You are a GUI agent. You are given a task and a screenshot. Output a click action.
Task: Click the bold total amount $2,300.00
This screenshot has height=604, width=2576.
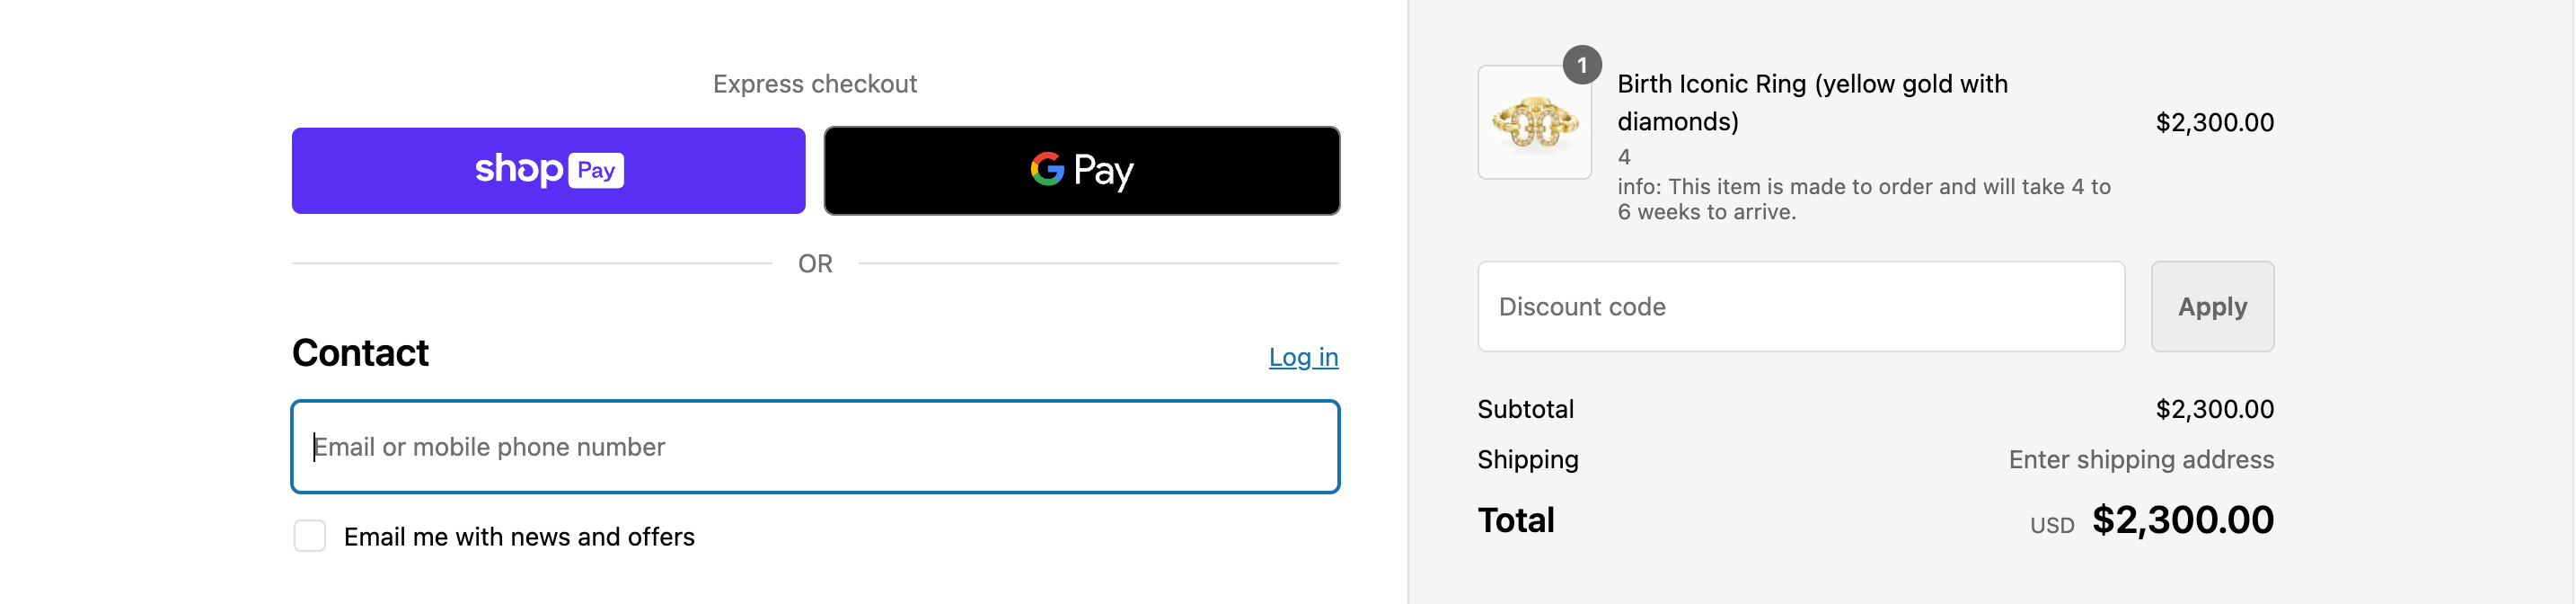click(x=2182, y=520)
